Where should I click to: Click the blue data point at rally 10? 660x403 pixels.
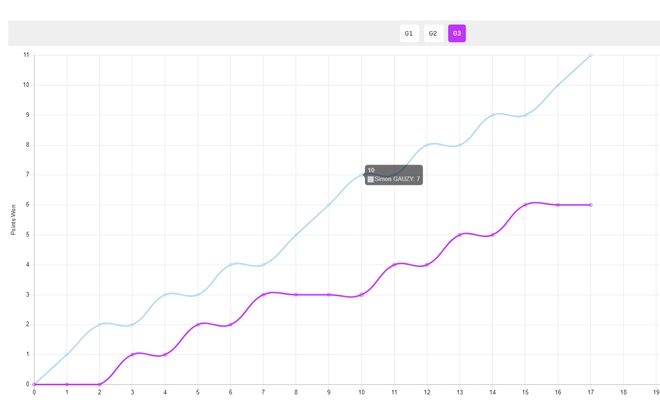coord(361,174)
